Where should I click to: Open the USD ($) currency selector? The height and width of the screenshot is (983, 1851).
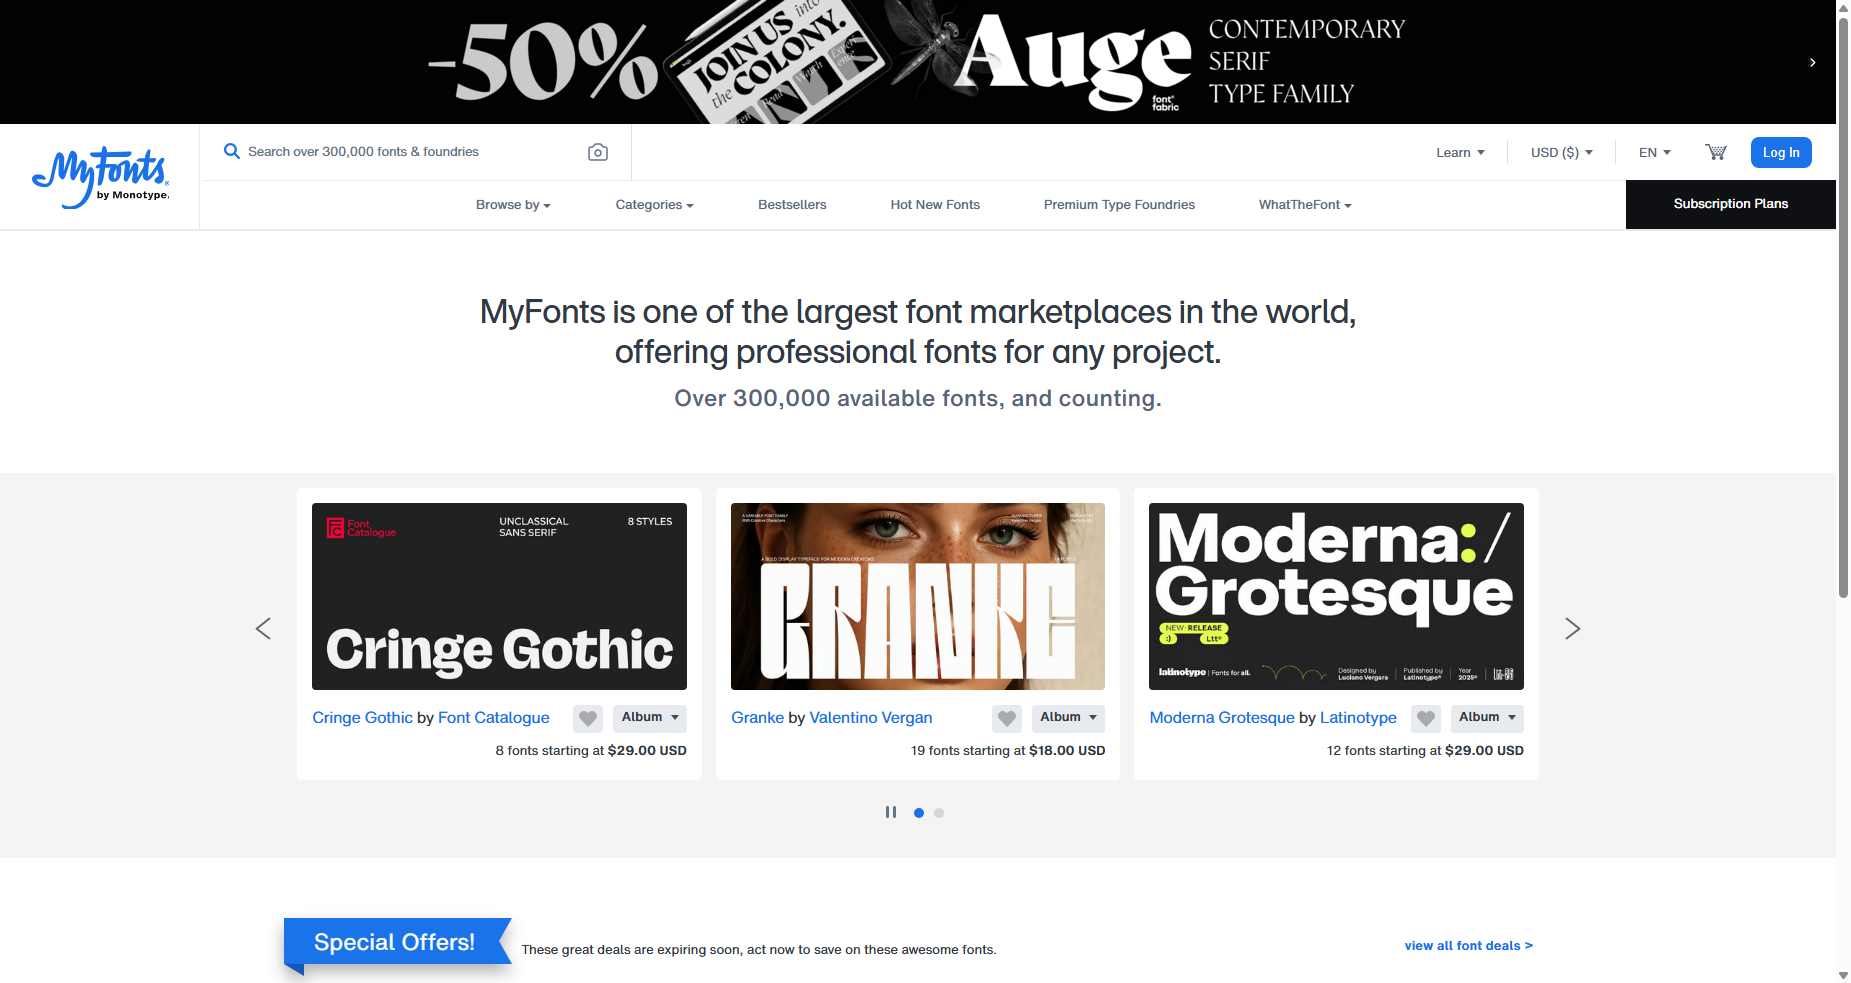tap(1561, 152)
